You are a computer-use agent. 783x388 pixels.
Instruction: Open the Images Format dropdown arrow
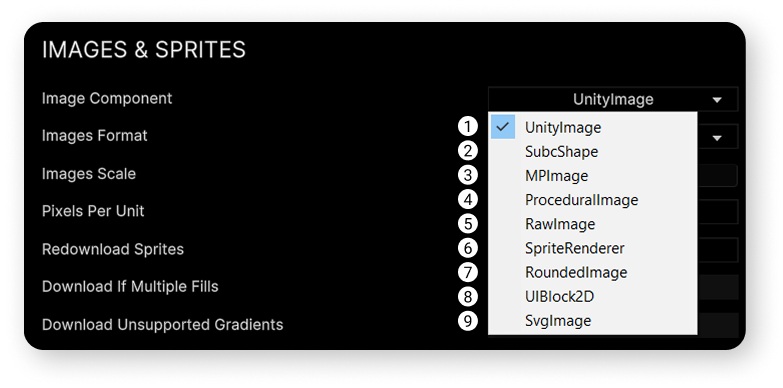click(717, 138)
